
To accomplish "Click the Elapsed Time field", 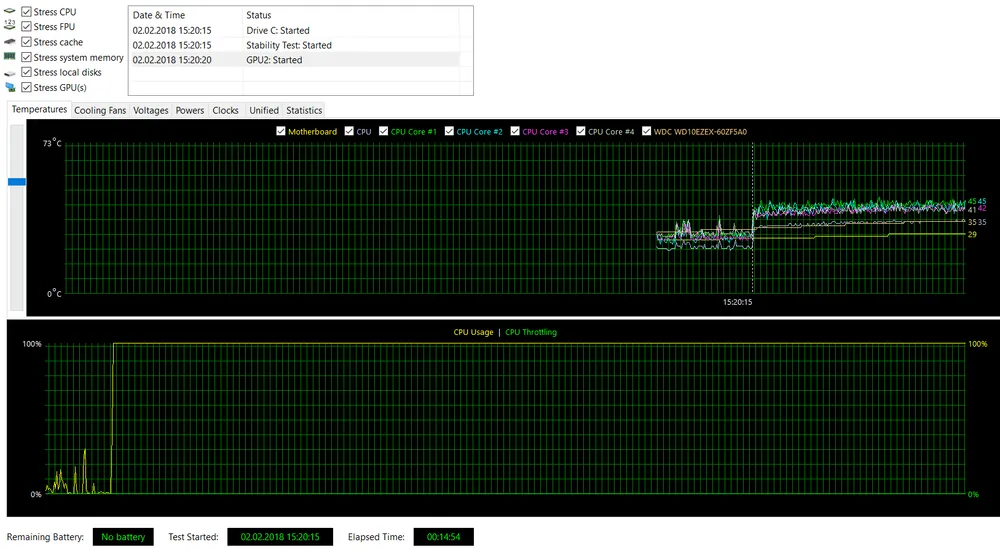I will click(x=443, y=537).
